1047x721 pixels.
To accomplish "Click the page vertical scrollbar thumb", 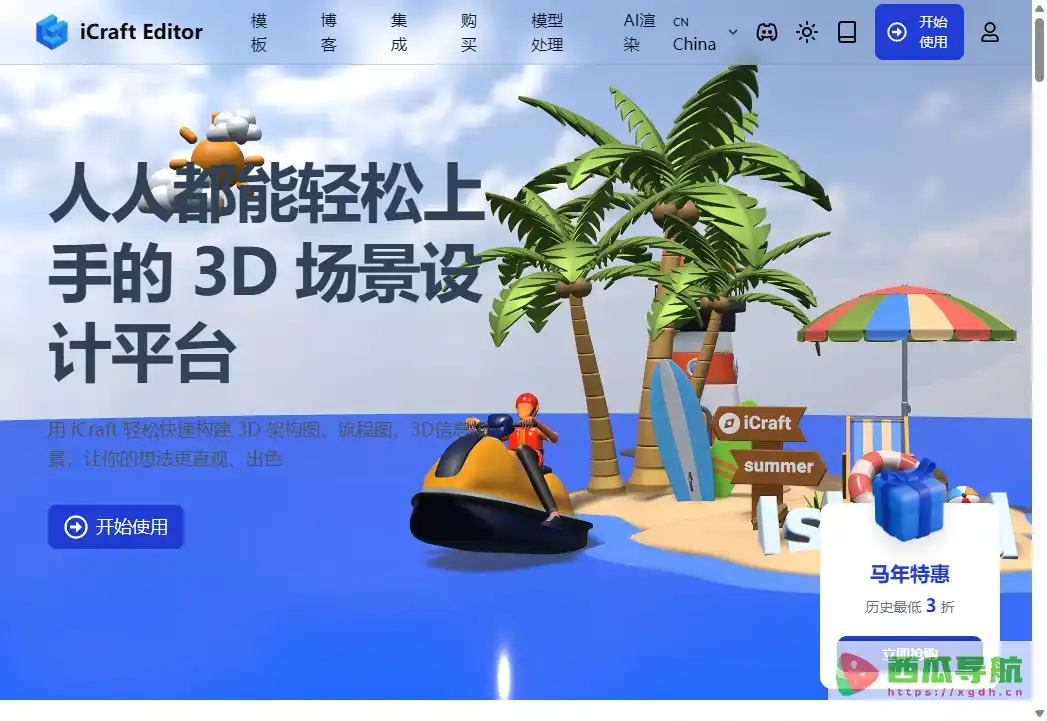I will (x=1039, y=50).
